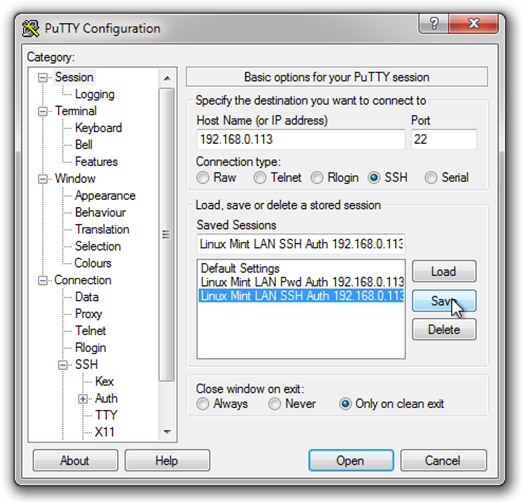Open the Auth category

click(x=106, y=398)
